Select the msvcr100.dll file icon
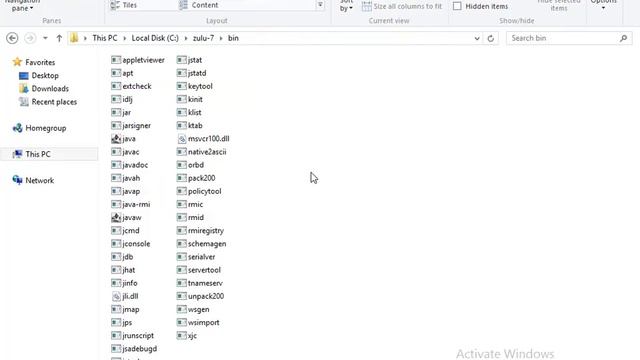Viewport: 640px width, 360px height. click(x=182, y=139)
